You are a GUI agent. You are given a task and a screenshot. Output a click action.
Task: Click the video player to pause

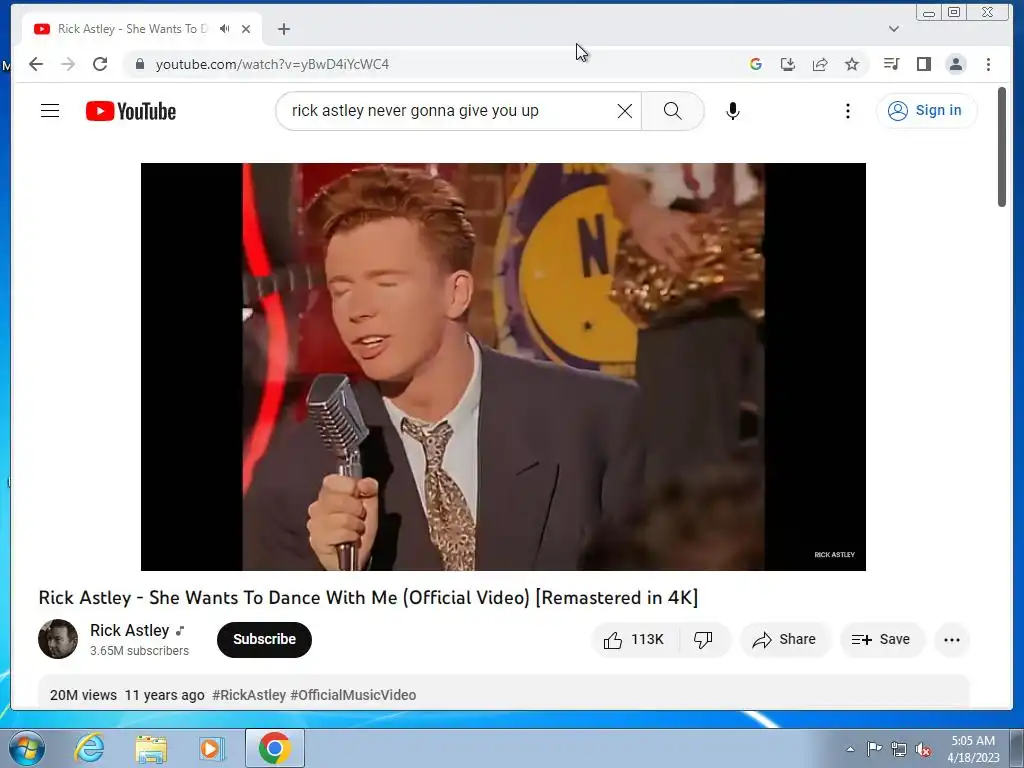[504, 366]
